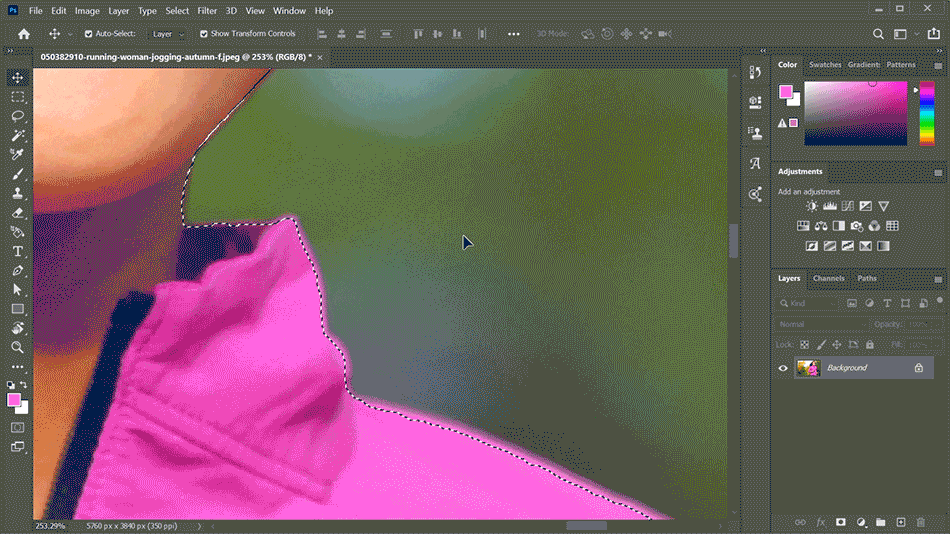Select the Hand tool
This screenshot has height=534, width=950.
click(x=18, y=328)
